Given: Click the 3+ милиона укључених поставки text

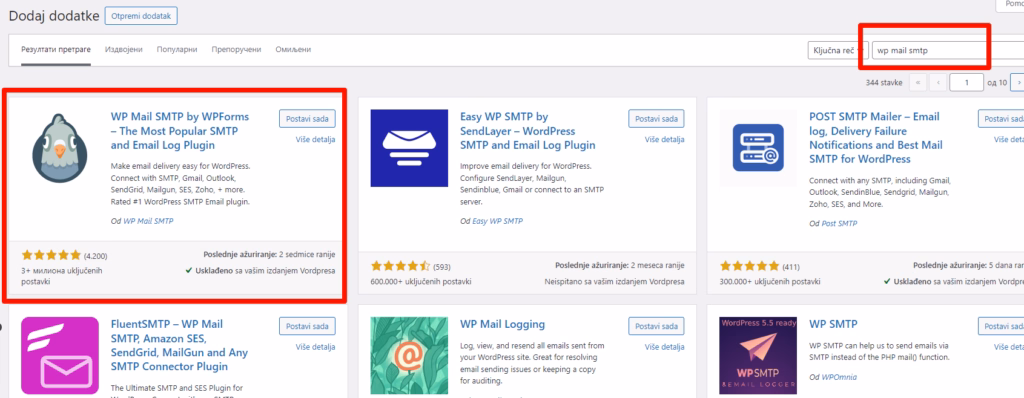Looking at the screenshot, I should click(62, 276).
